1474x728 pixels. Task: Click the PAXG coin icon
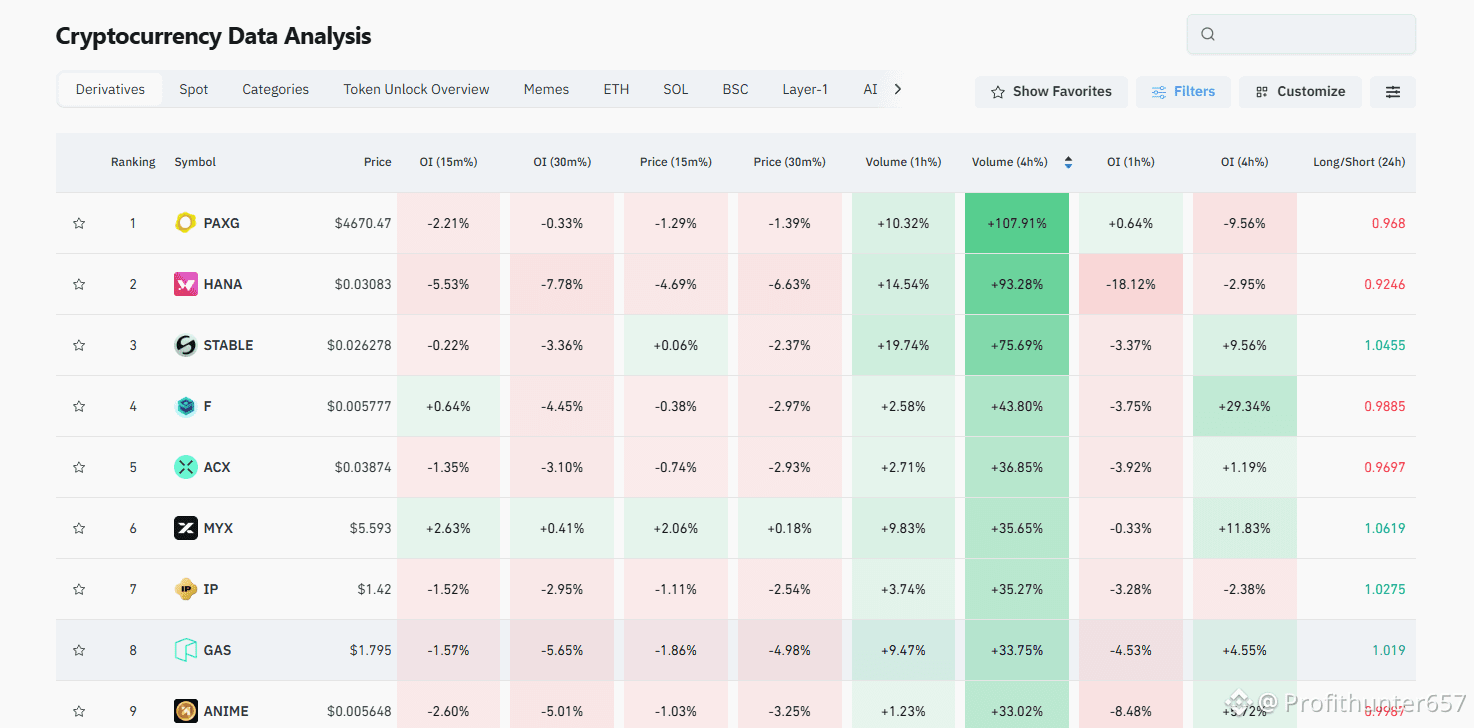(x=185, y=223)
